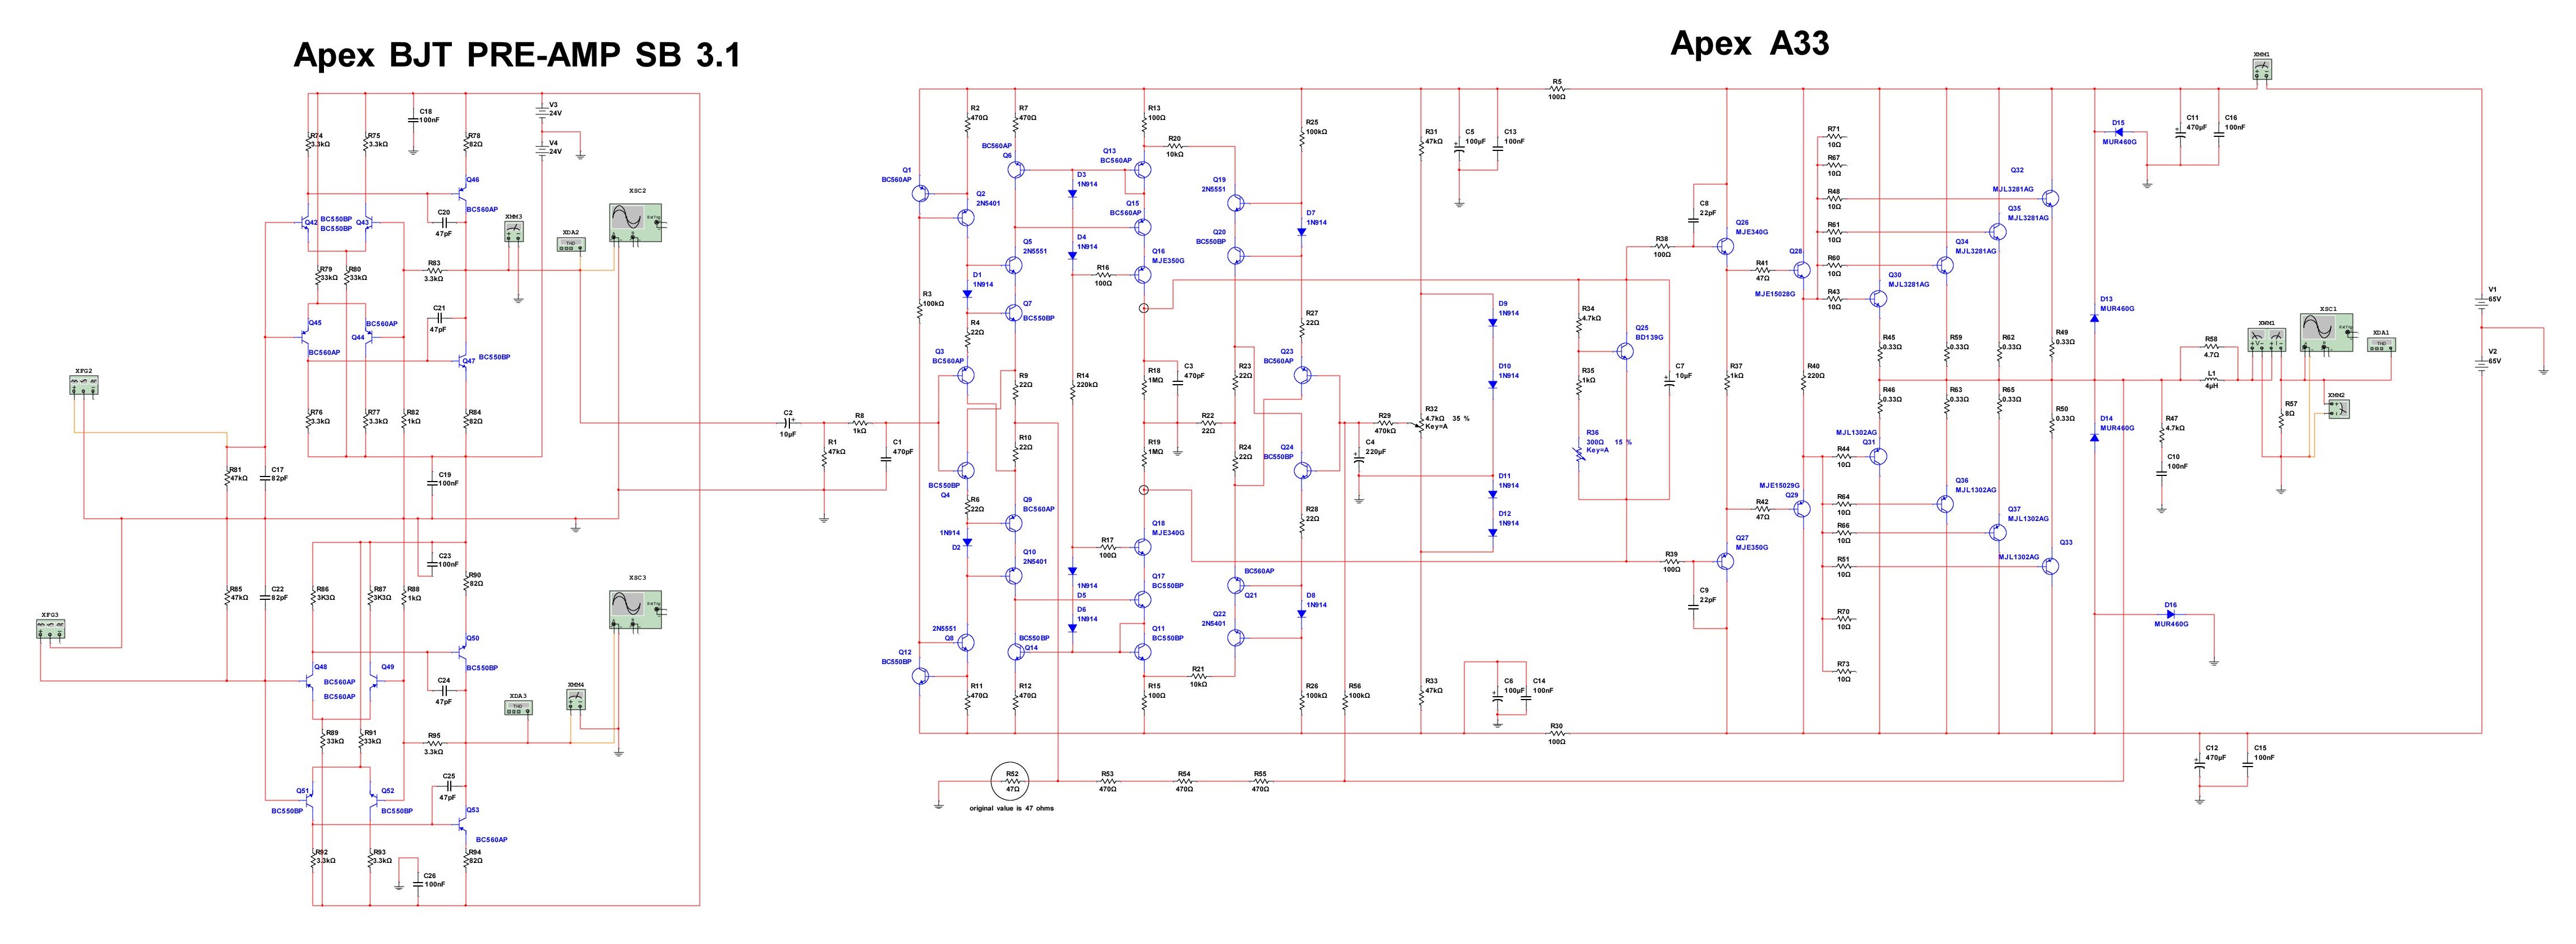The width and height of the screenshot is (2576, 944).
Task: Open the XDA1 distortion analyzer
Action: 2381,345
